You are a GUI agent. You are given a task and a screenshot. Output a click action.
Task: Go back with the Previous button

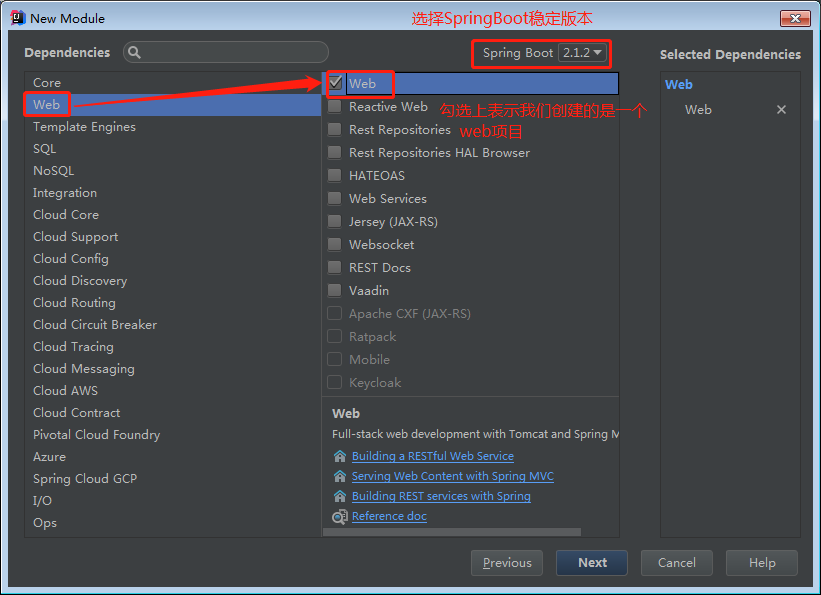coord(507,563)
